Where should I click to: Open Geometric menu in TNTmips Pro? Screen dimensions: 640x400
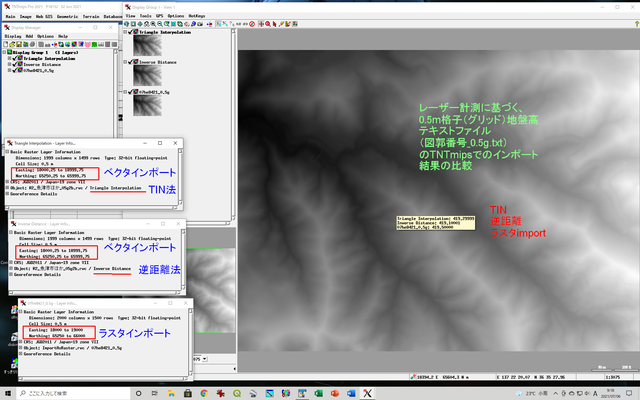[67, 17]
